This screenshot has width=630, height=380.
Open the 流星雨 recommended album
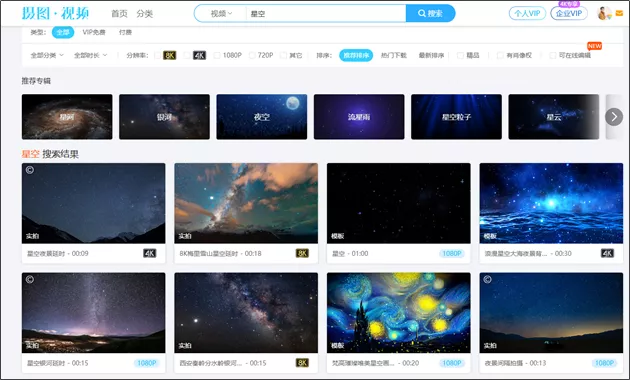359,117
